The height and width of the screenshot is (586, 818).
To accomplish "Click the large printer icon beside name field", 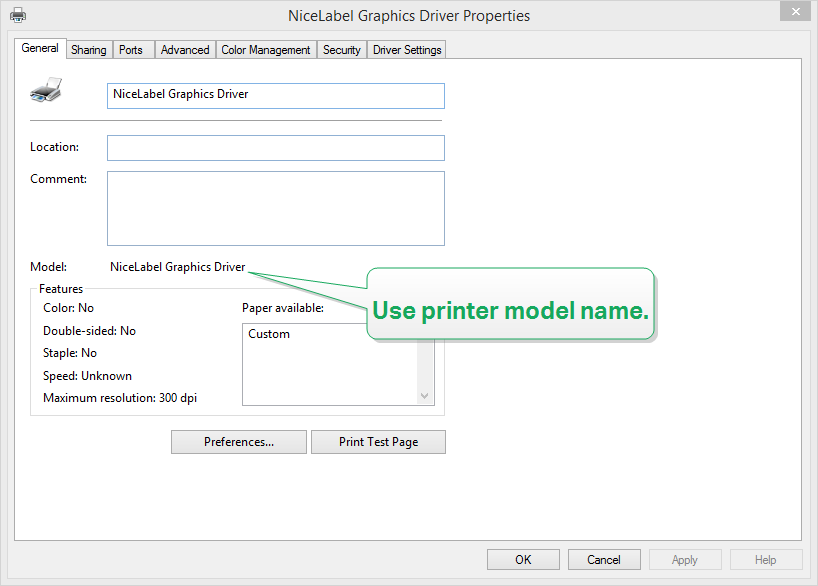I will tap(46, 91).
